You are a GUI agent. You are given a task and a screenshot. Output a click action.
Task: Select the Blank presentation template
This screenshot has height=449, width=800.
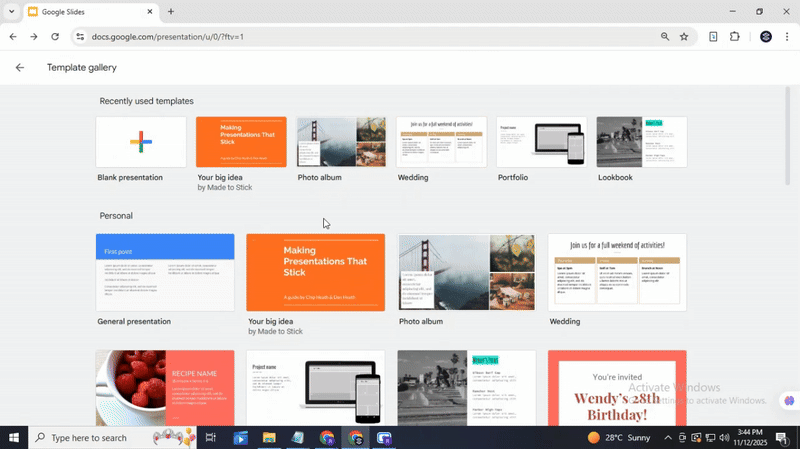tap(141, 142)
